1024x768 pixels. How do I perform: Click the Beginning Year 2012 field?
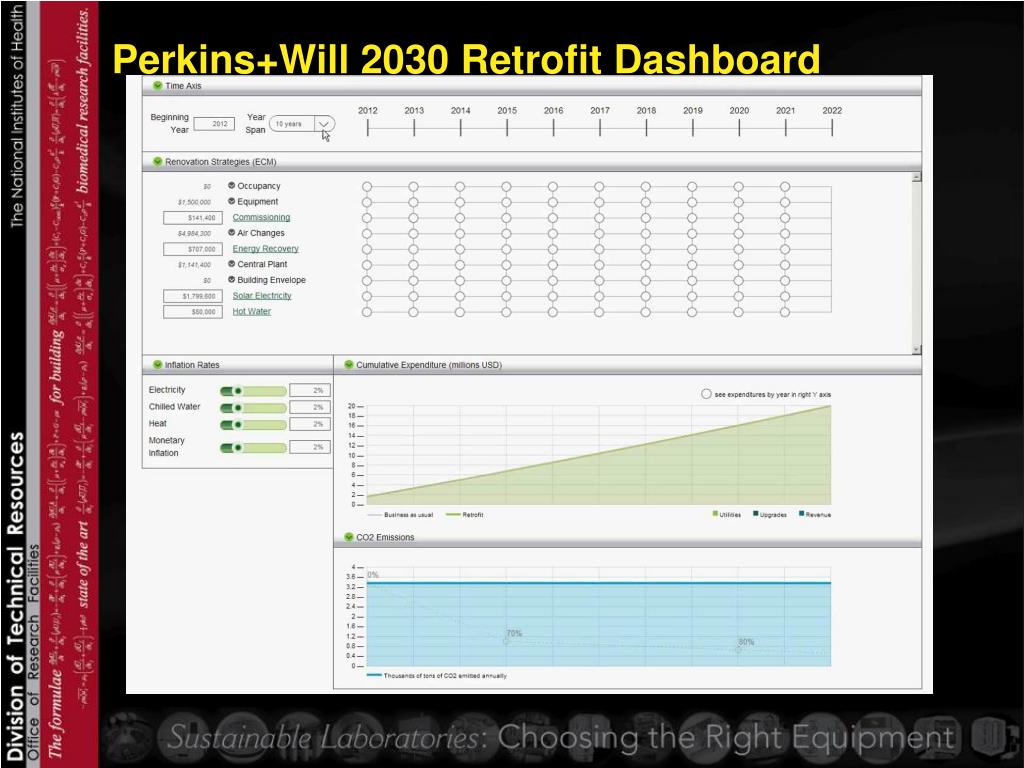point(214,123)
